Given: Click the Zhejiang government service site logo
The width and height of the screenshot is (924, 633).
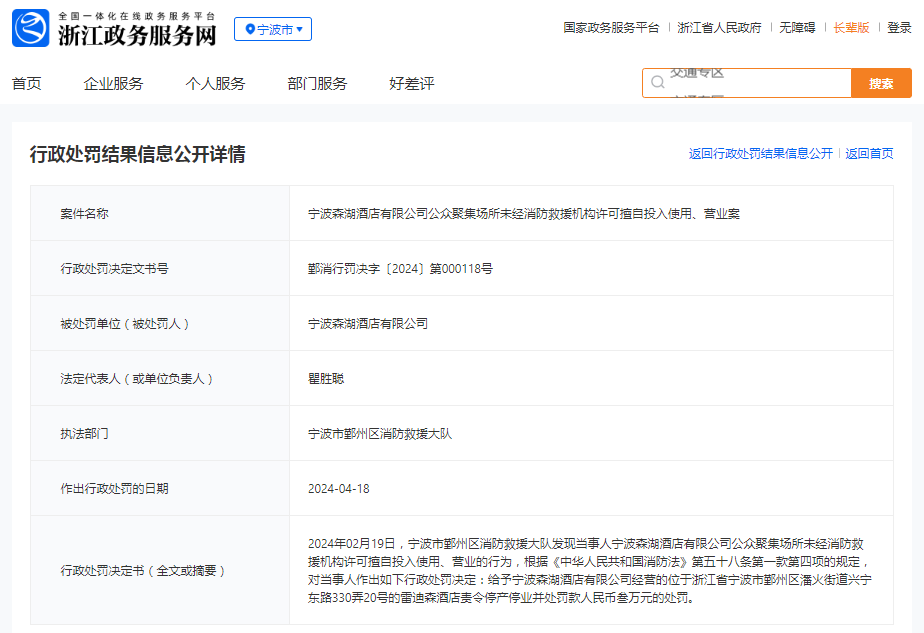Looking at the screenshot, I should pos(31,28).
